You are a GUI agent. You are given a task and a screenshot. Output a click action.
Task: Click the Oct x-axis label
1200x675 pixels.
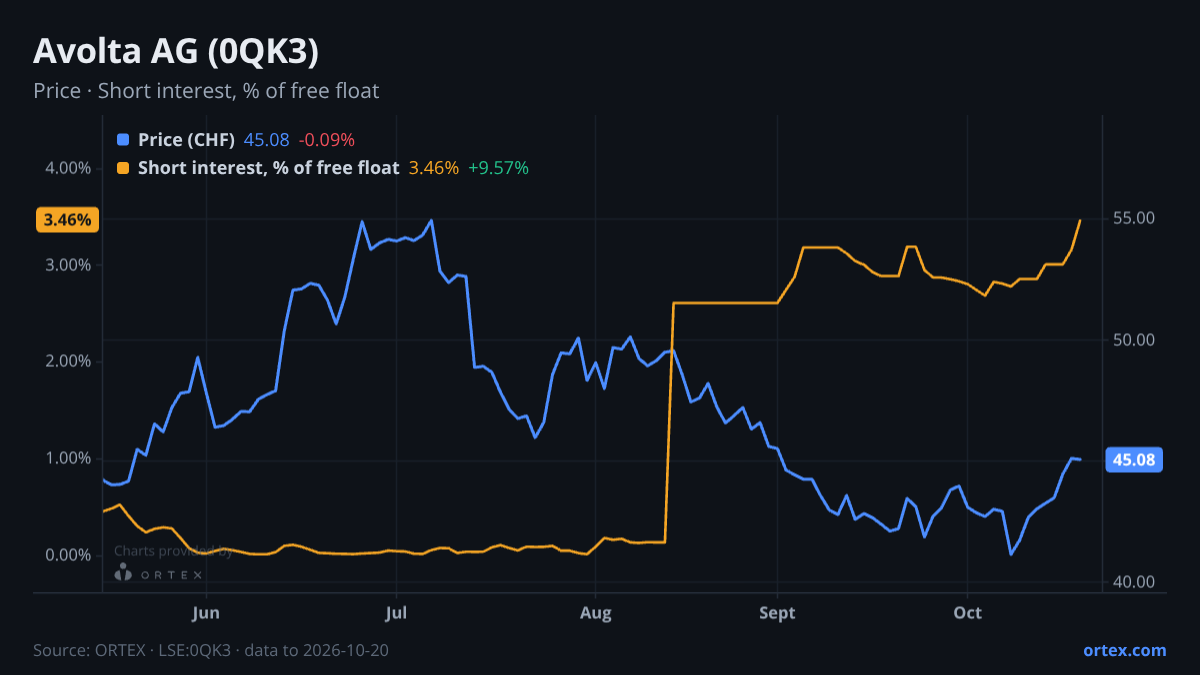point(967,612)
